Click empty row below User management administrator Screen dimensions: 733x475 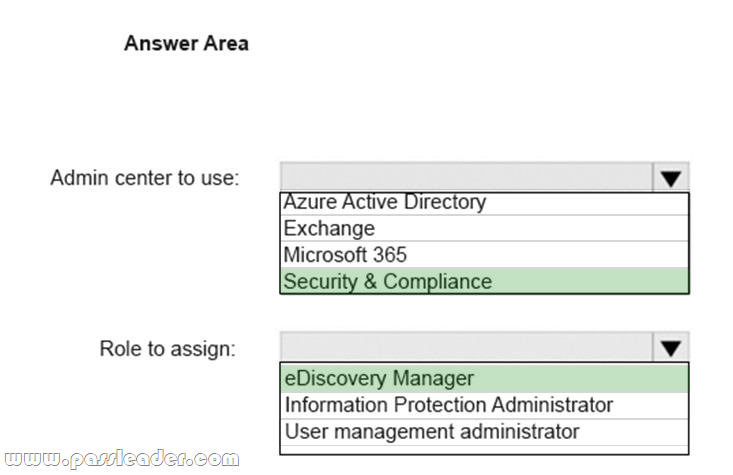pos(484,449)
